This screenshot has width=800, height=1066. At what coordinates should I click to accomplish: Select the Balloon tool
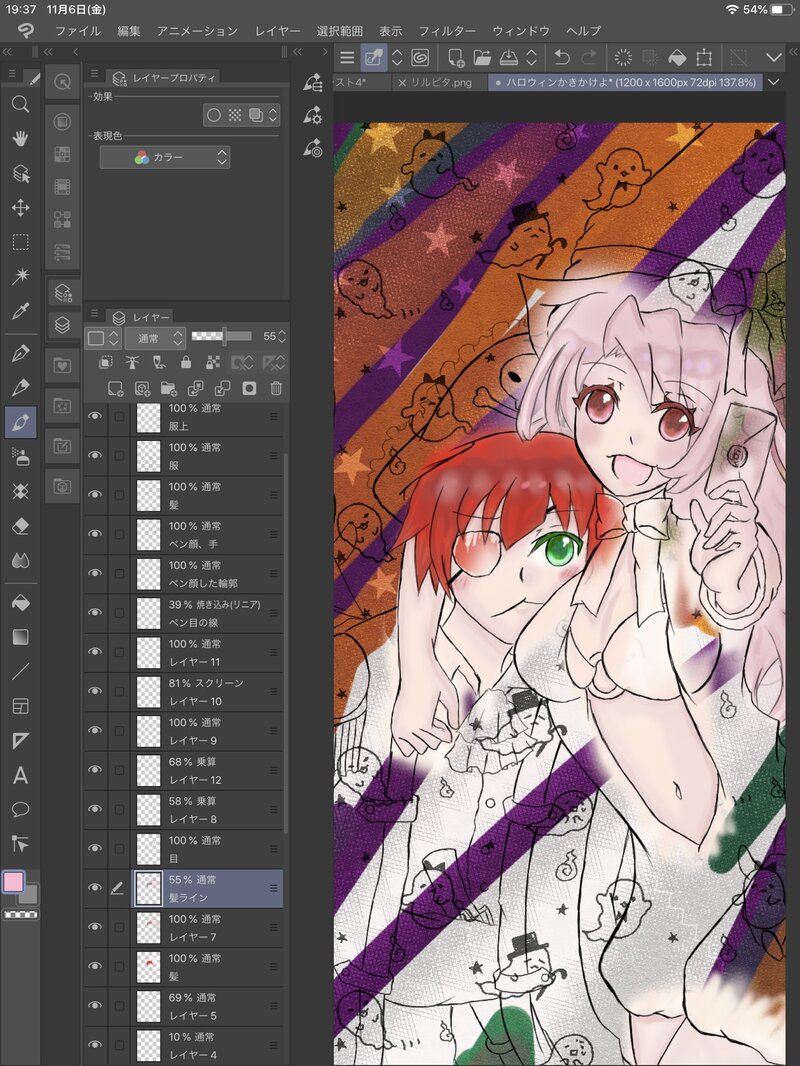pyautogui.click(x=20, y=810)
